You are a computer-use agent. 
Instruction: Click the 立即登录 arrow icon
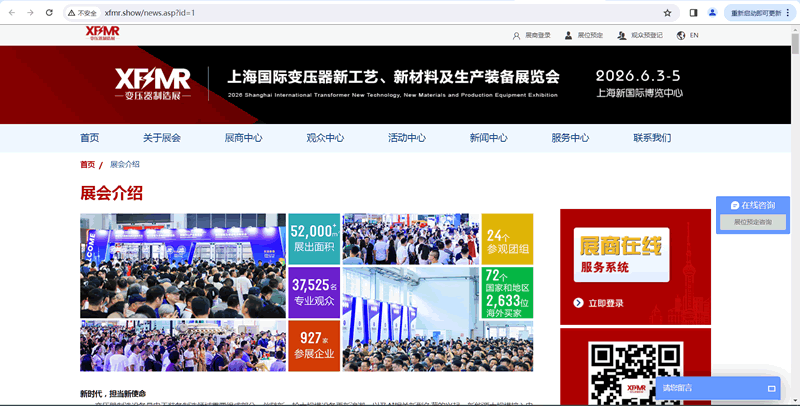coord(578,303)
